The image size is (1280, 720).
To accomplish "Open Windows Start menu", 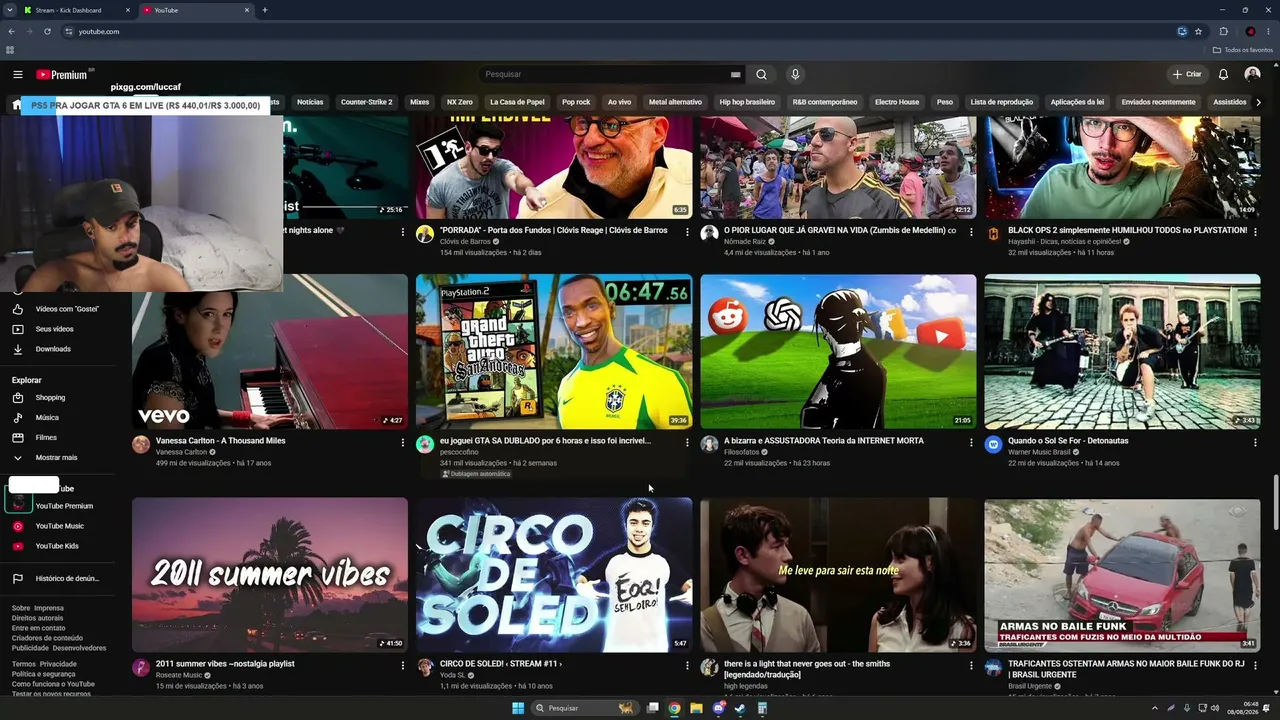I will tap(518, 708).
